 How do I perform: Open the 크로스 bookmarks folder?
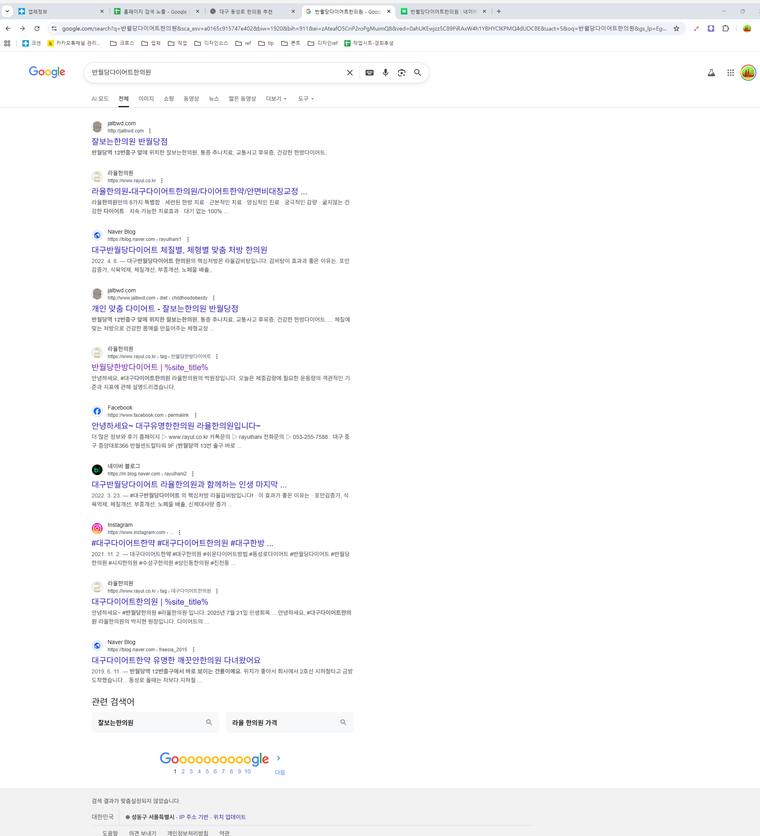click(122, 43)
